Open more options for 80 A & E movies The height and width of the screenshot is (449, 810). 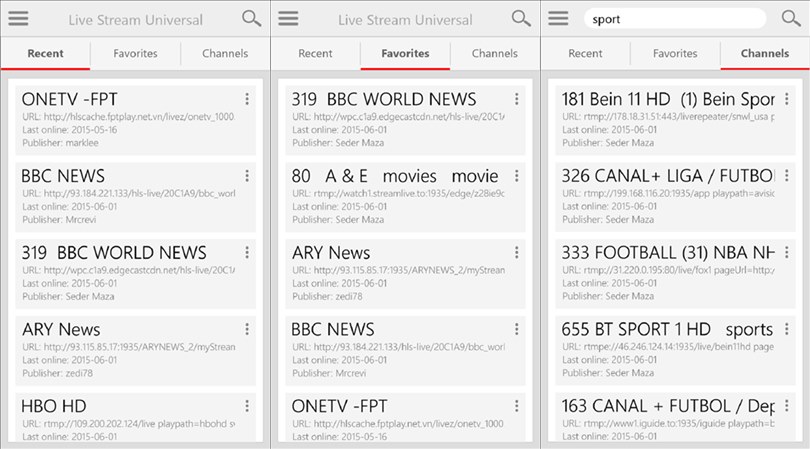517,176
